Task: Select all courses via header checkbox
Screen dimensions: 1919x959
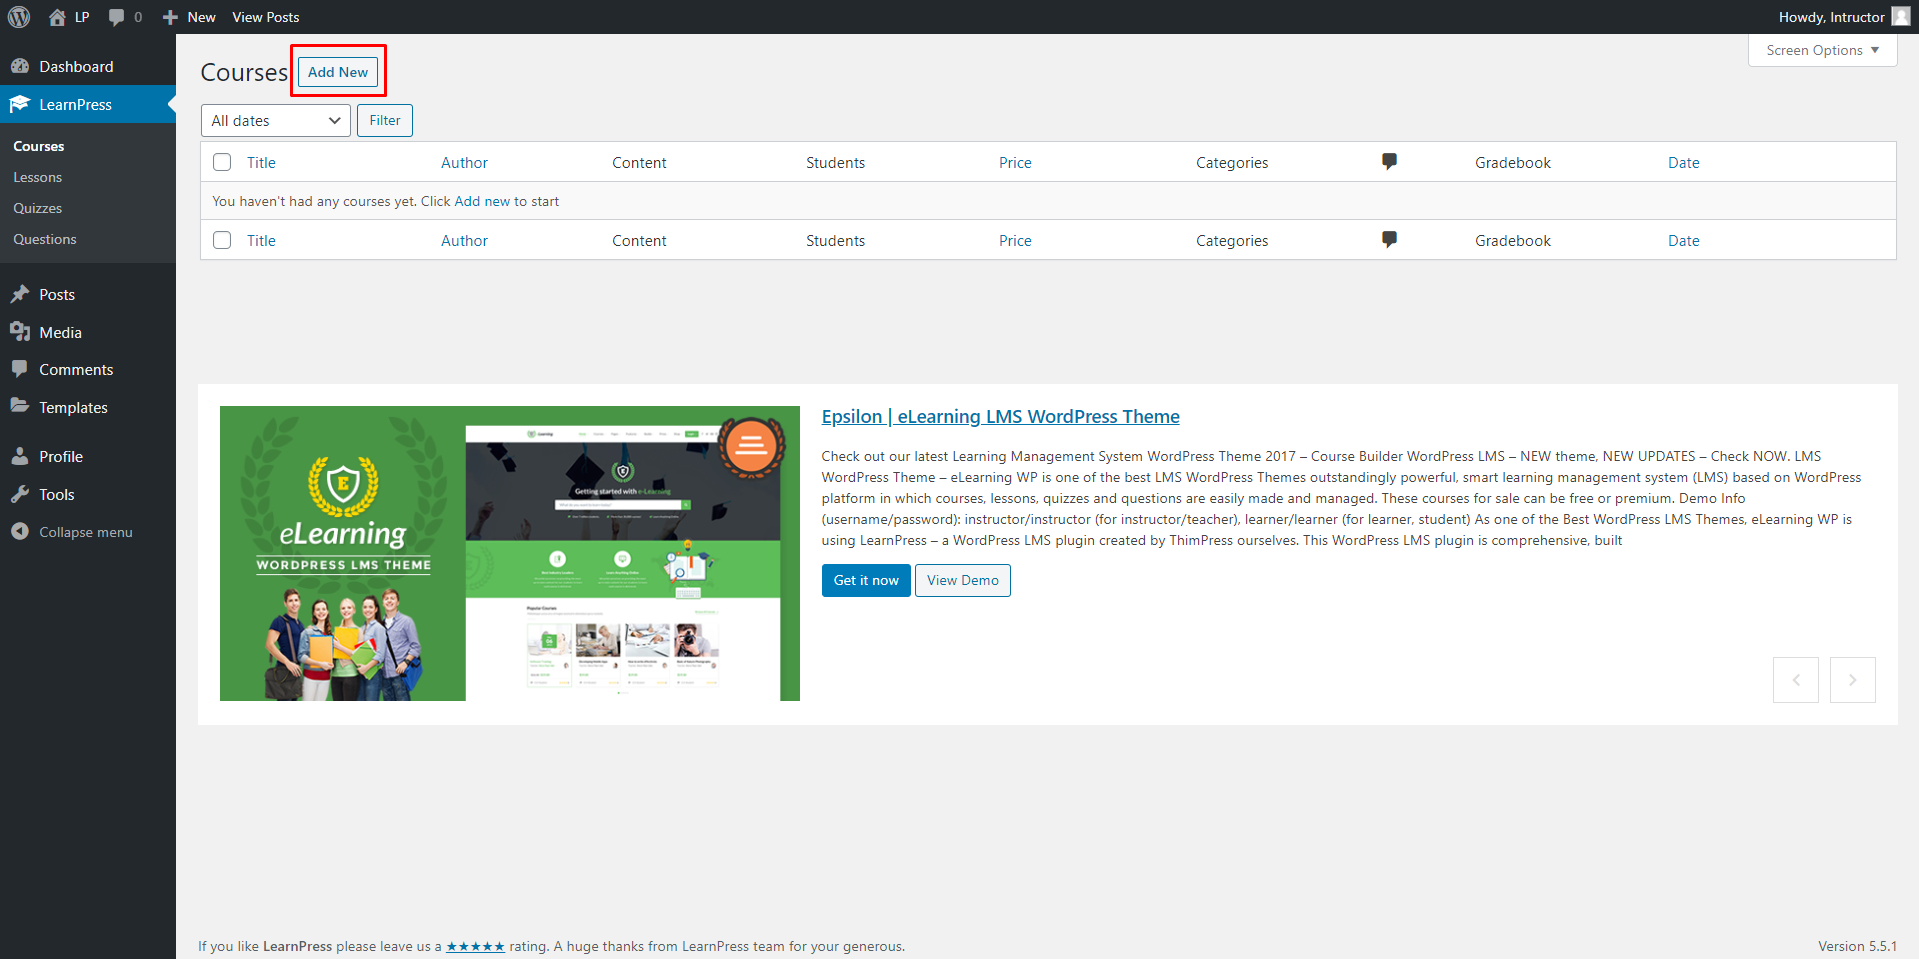Action: point(222,162)
